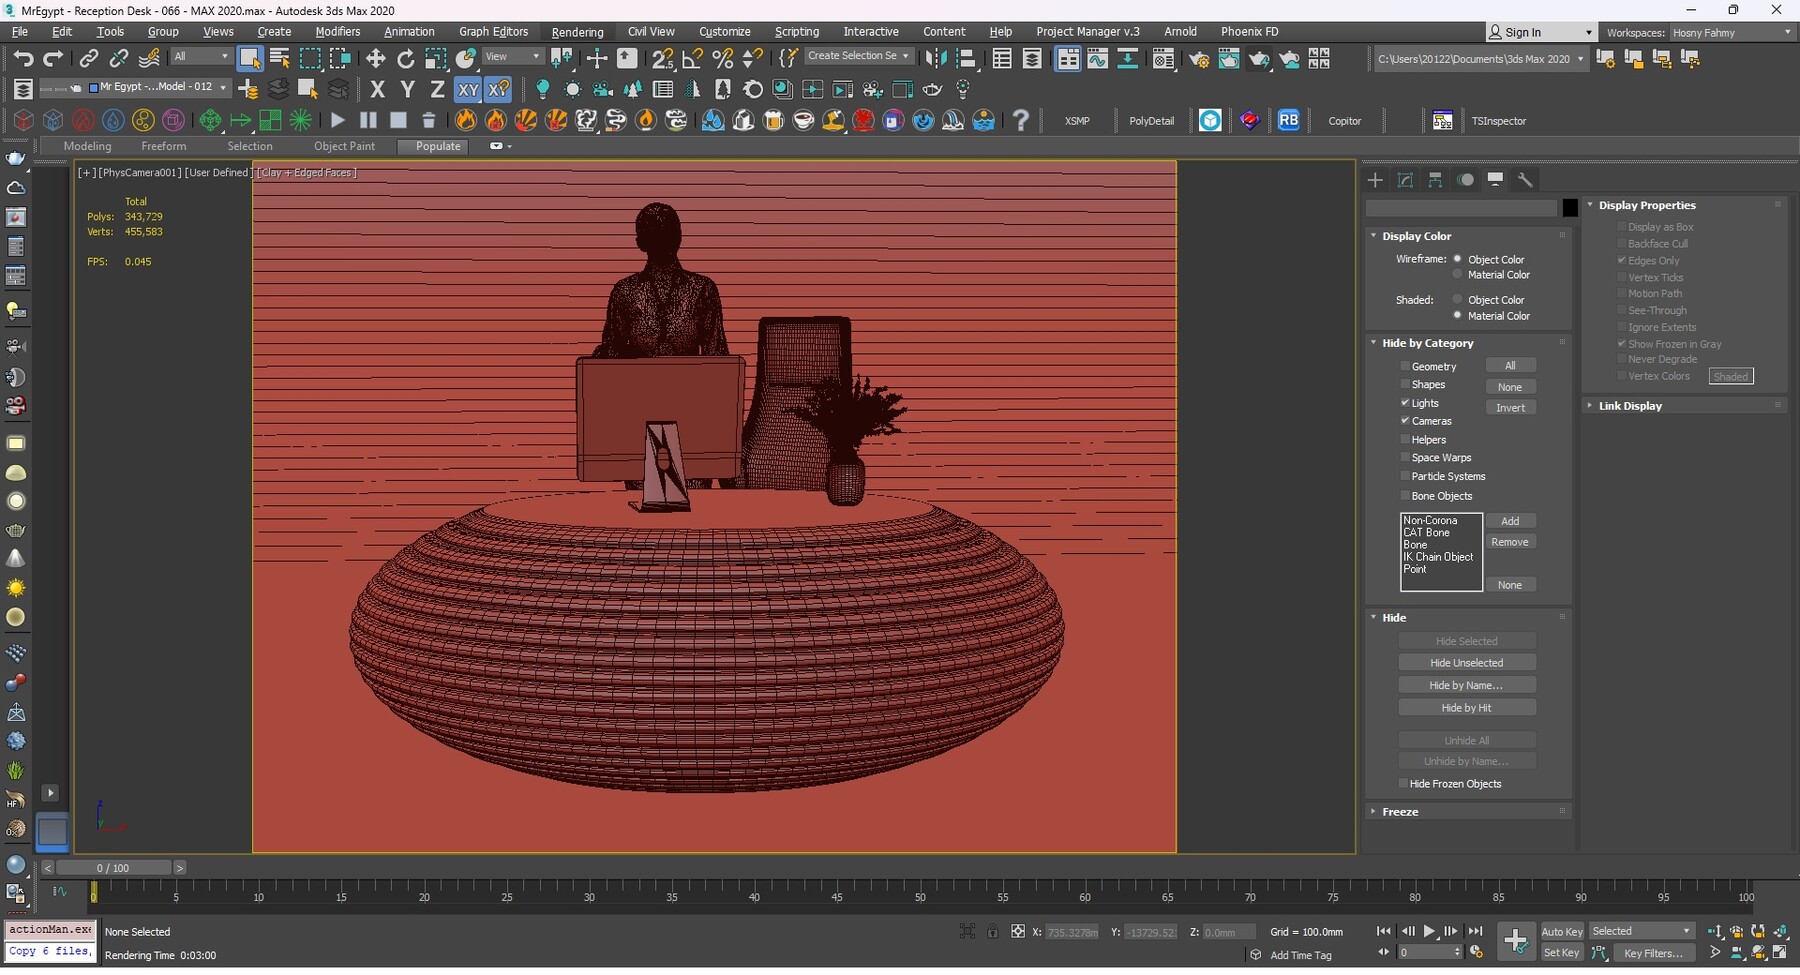Select the Move transform tool
The image size is (1800, 975).
tap(376, 59)
